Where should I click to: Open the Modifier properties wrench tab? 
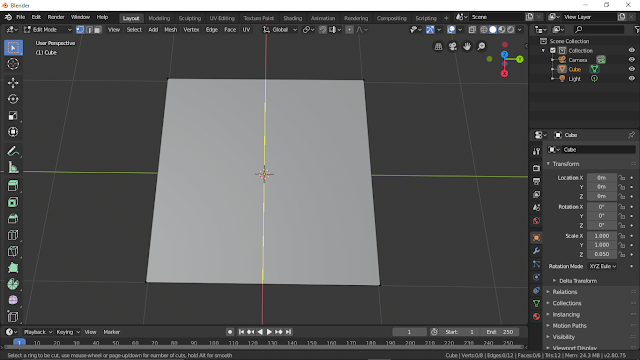(536, 251)
